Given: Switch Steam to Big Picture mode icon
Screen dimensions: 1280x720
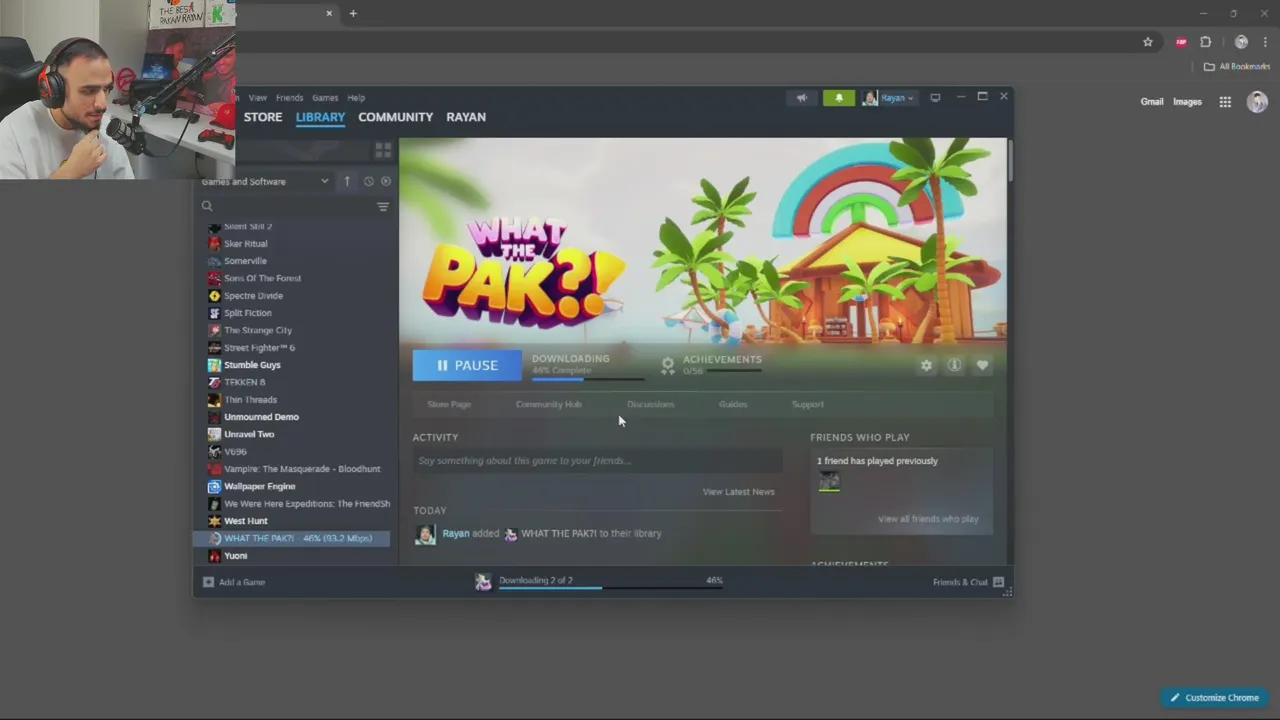Looking at the screenshot, I should (935, 98).
